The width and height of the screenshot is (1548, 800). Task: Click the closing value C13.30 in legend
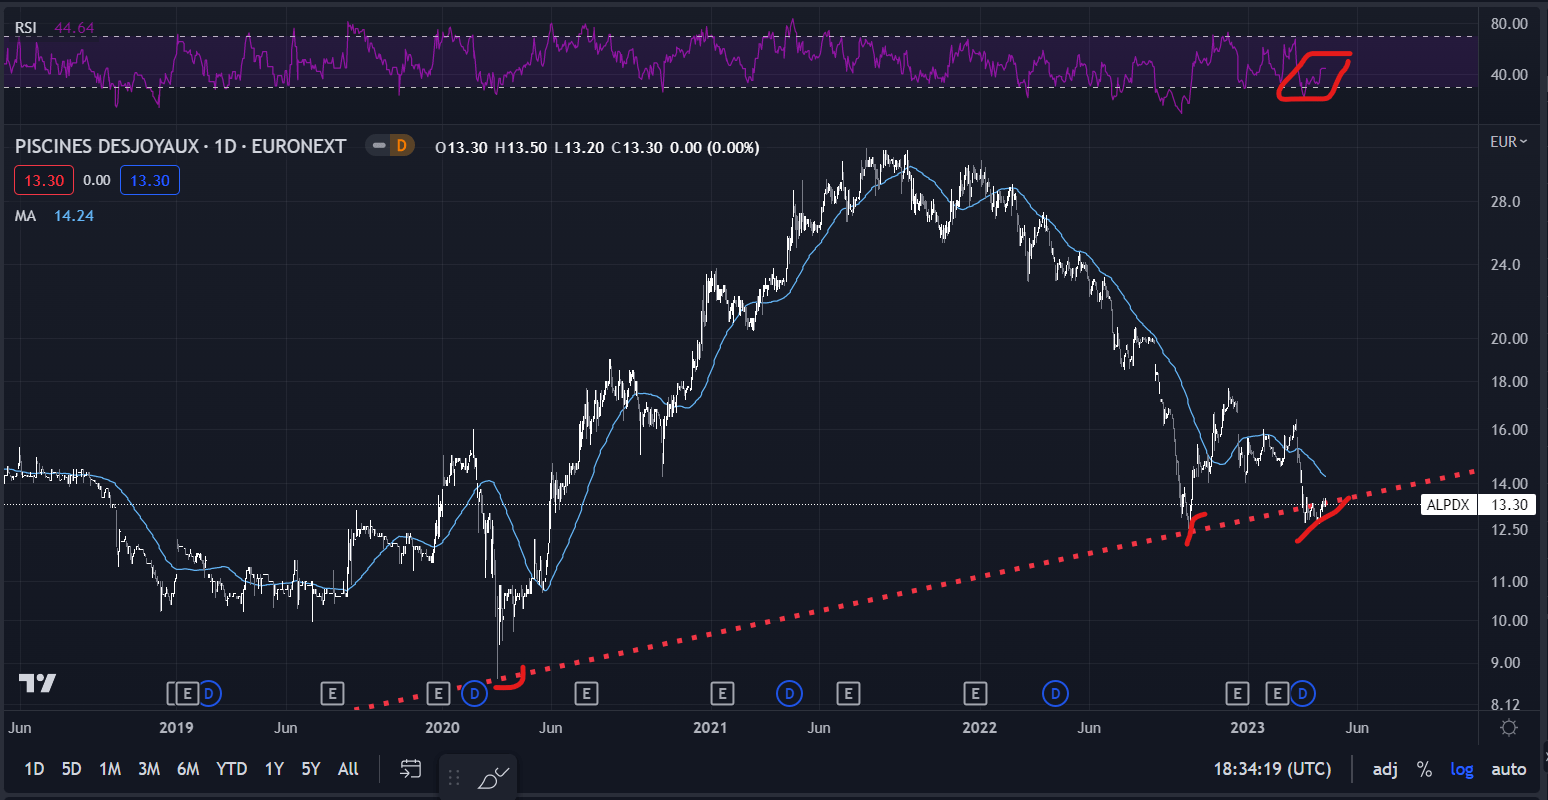637,147
